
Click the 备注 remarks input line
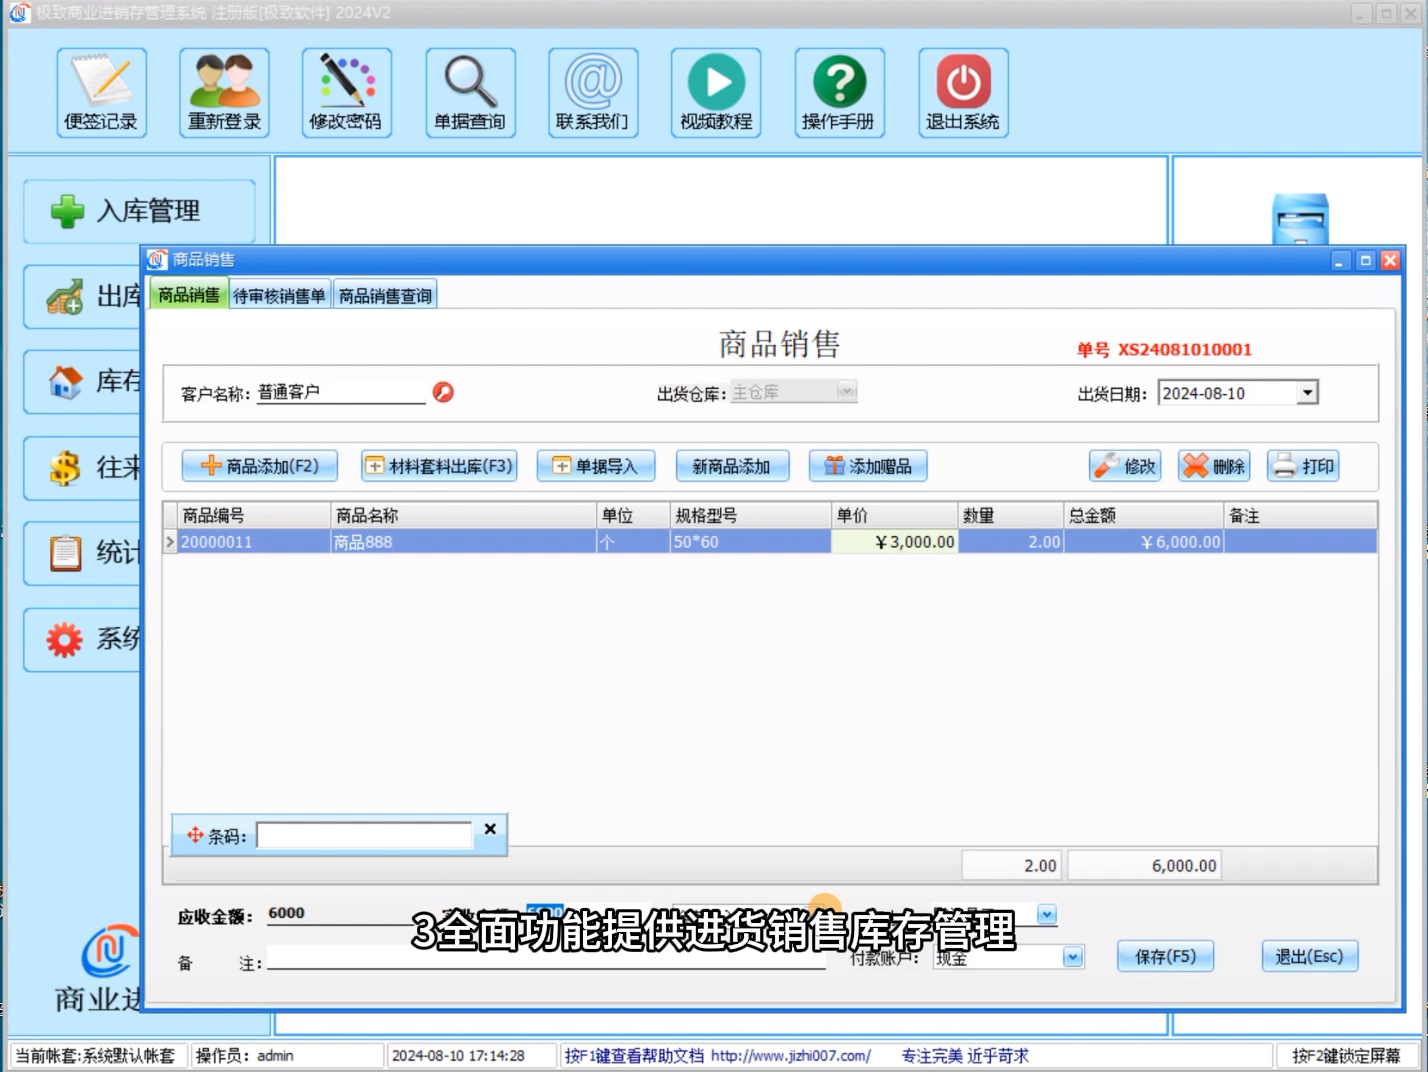[546, 959]
